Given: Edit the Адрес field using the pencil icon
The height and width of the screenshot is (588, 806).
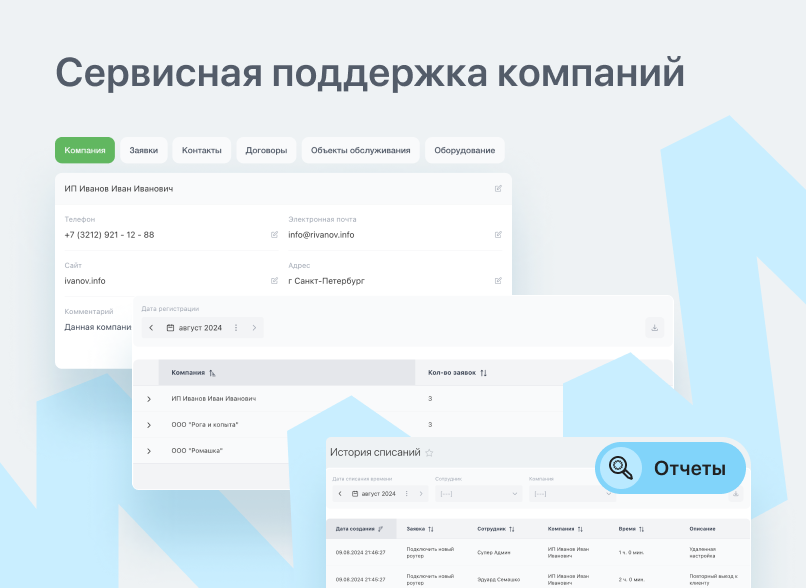Looking at the screenshot, I should click(x=497, y=280).
